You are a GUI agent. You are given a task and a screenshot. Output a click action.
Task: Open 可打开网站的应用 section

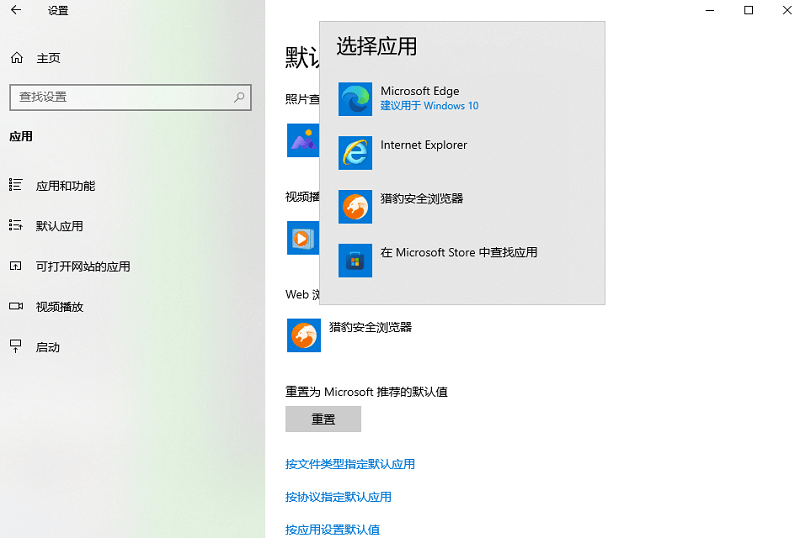pos(83,266)
